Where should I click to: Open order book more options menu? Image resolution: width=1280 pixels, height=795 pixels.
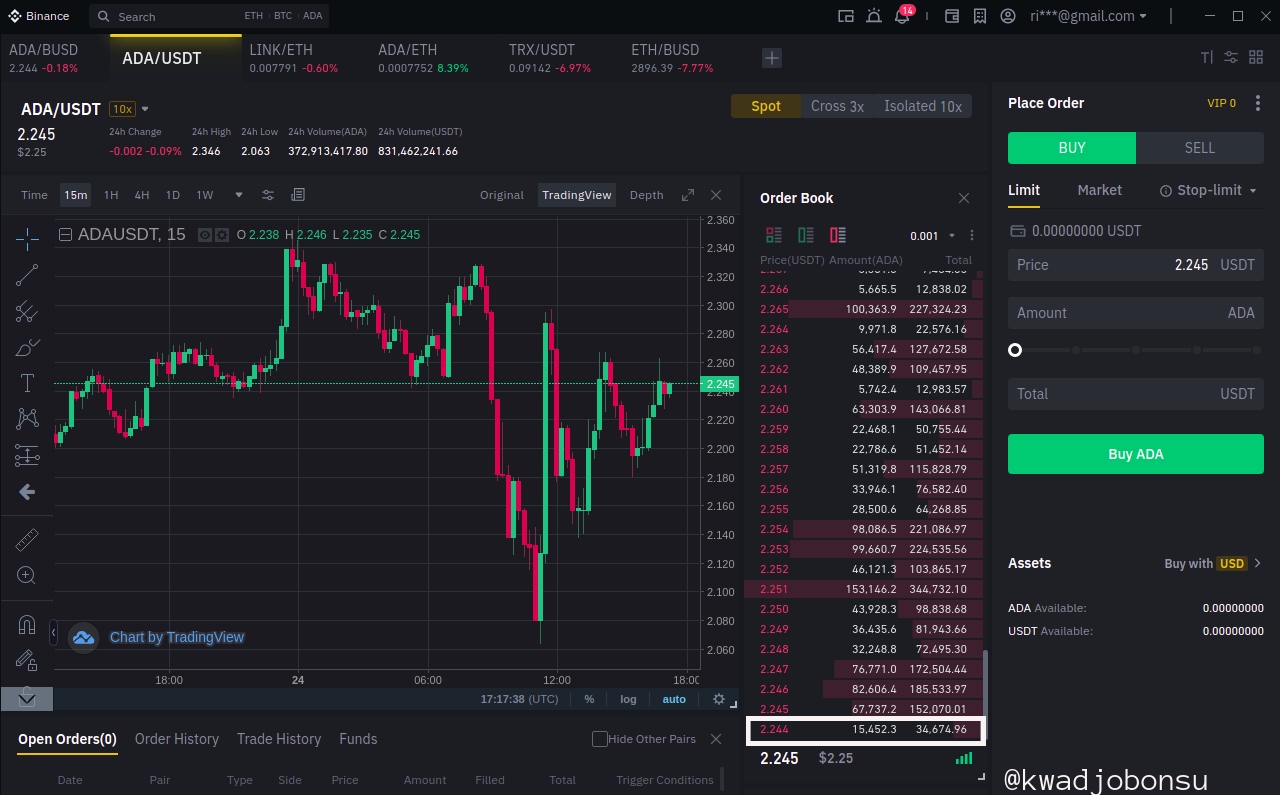(971, 236)
